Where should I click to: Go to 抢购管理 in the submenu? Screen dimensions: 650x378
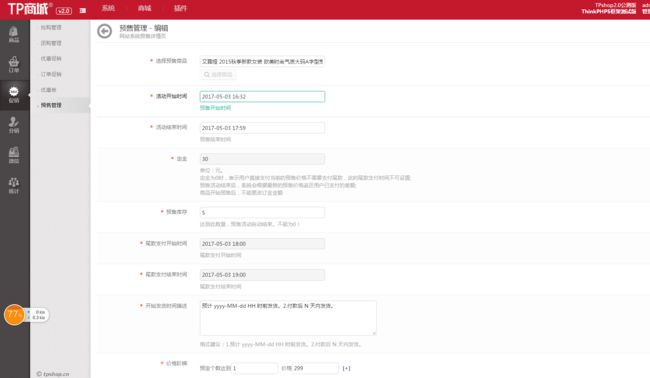point(51,27)
